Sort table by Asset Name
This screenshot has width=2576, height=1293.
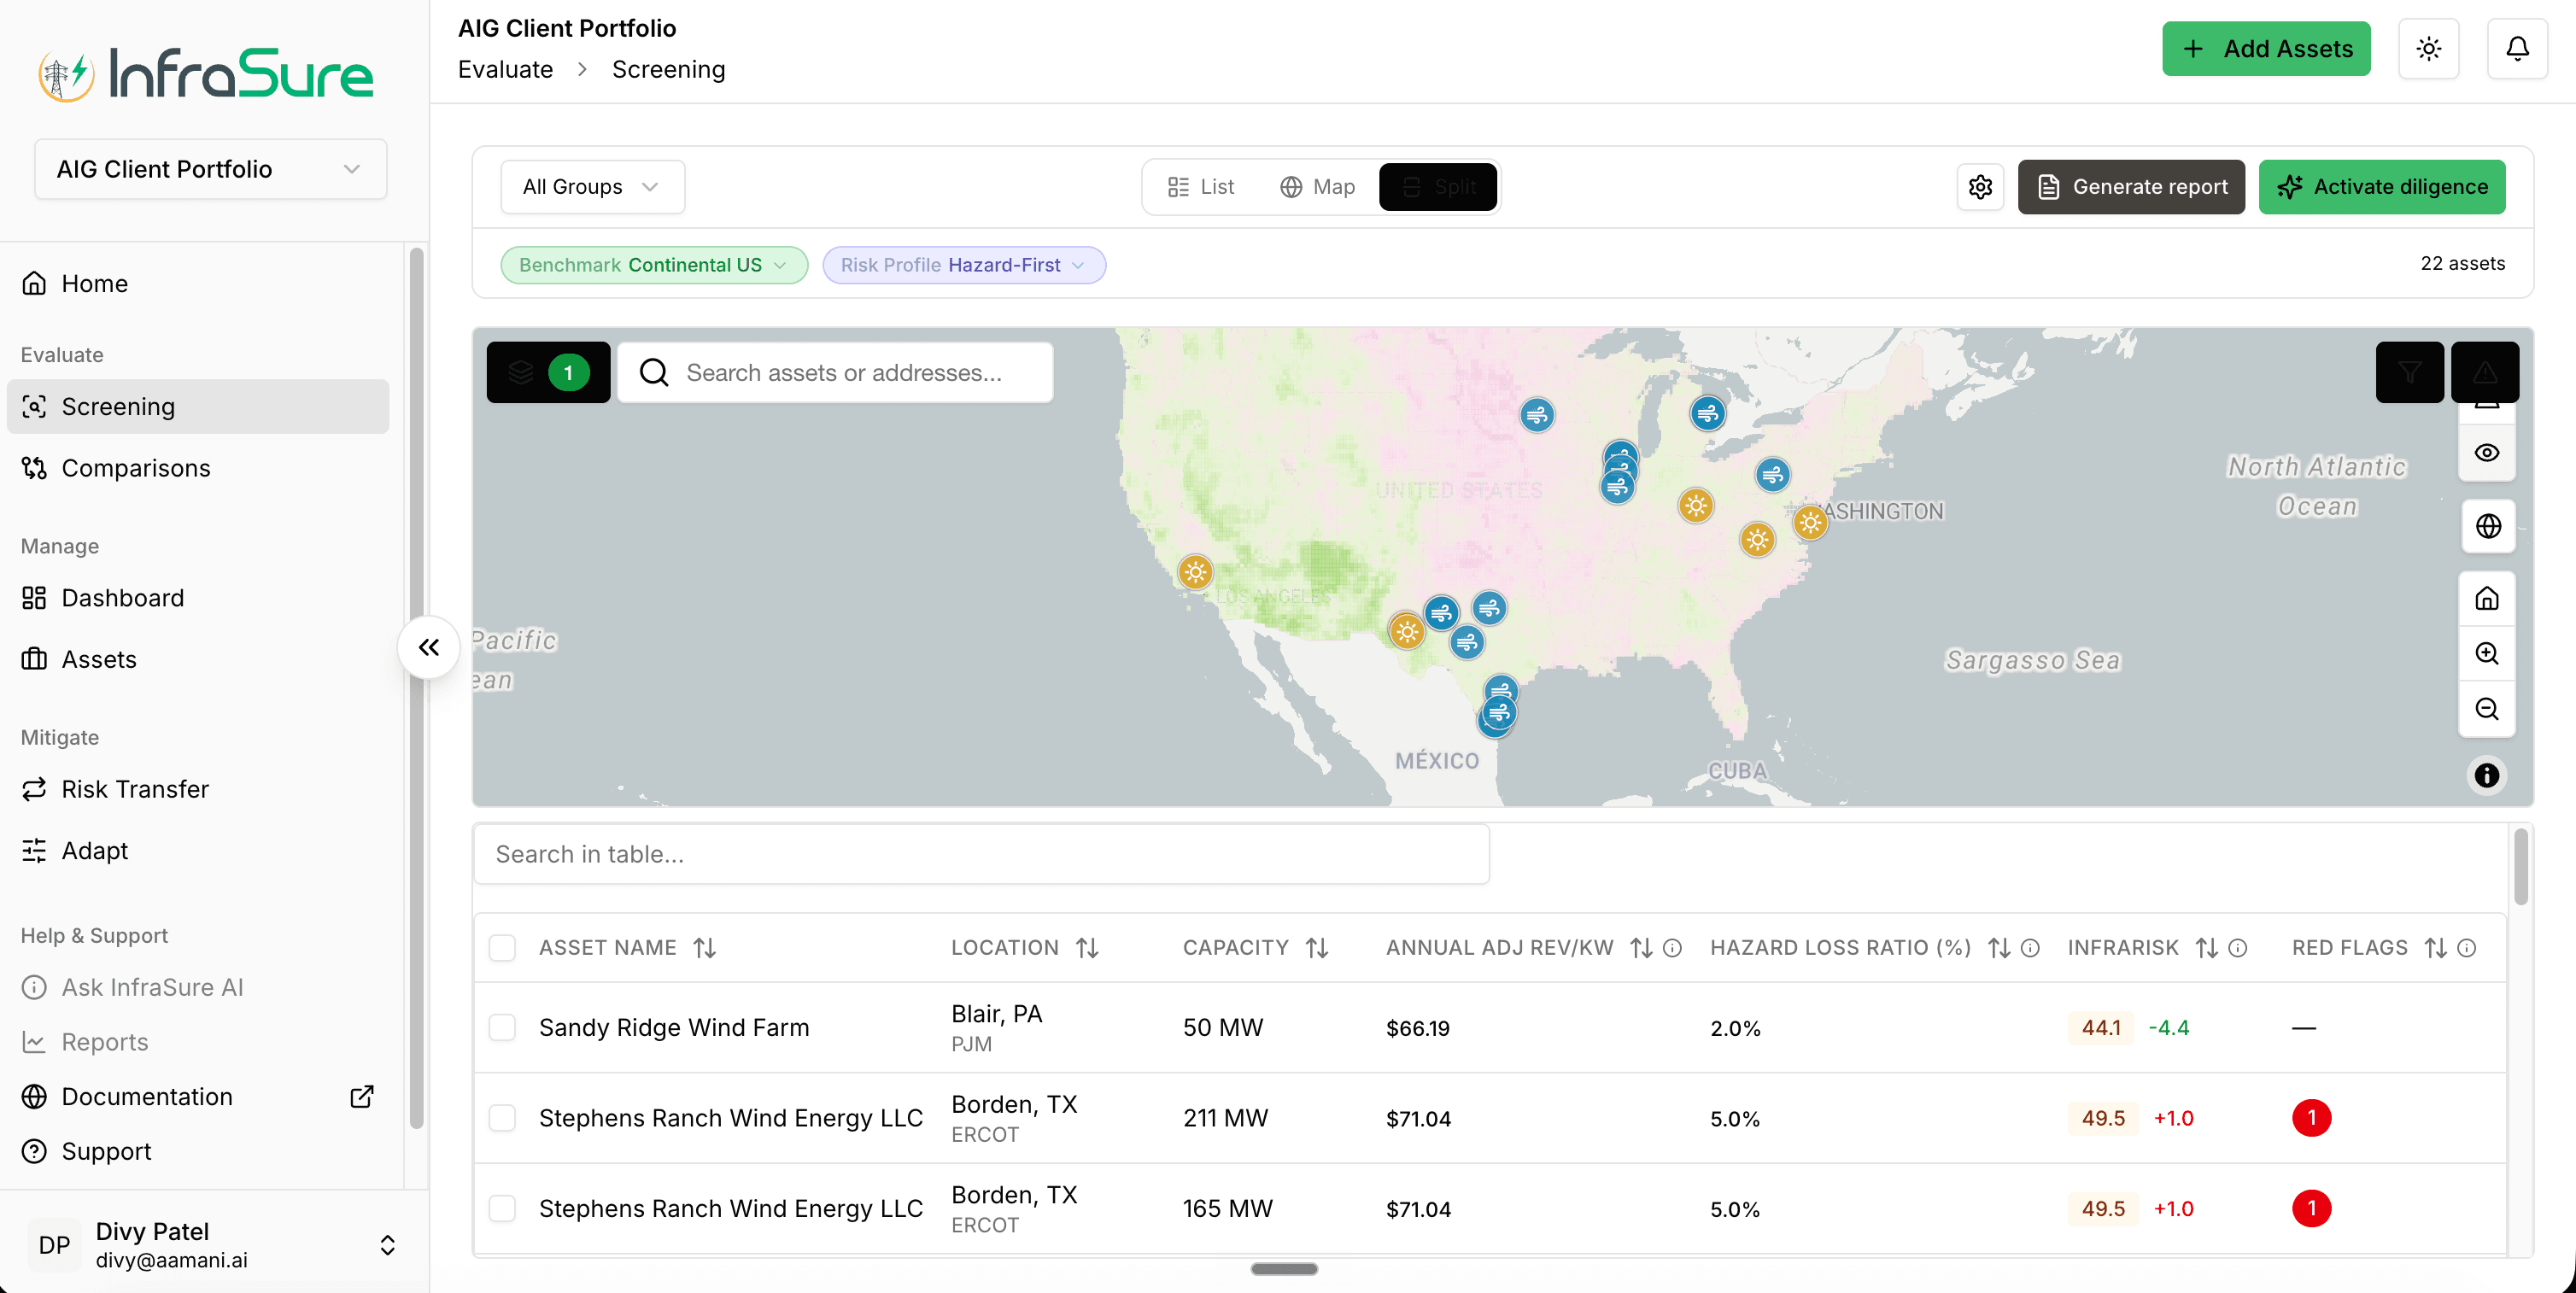(705, 947)
